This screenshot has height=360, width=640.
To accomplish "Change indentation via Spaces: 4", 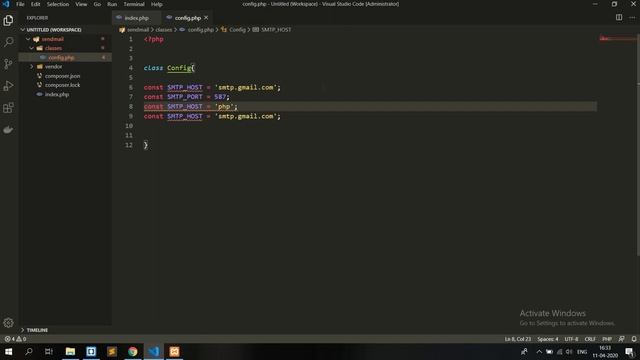I will click(547, 339).
